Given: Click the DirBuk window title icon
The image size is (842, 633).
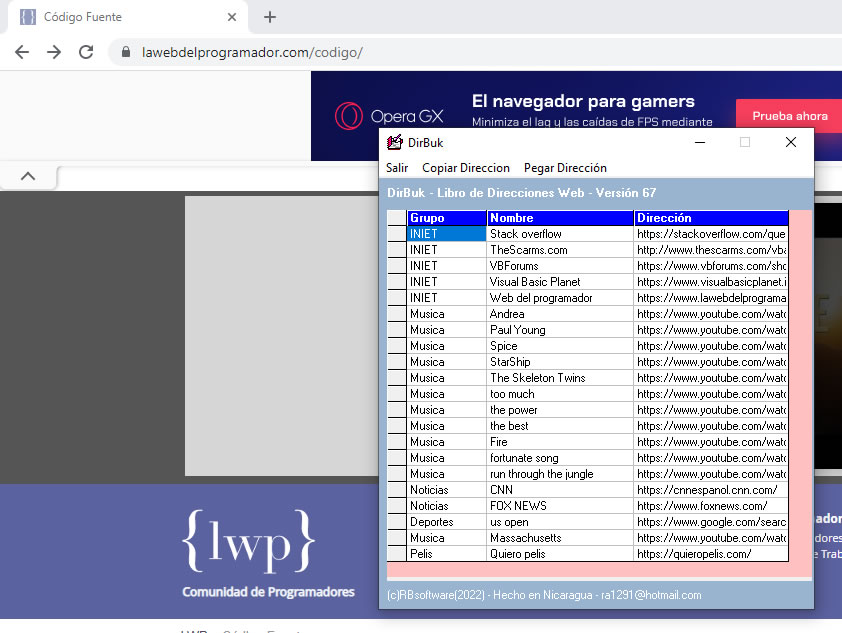Looking at the screenshot, I should point(395,142).
